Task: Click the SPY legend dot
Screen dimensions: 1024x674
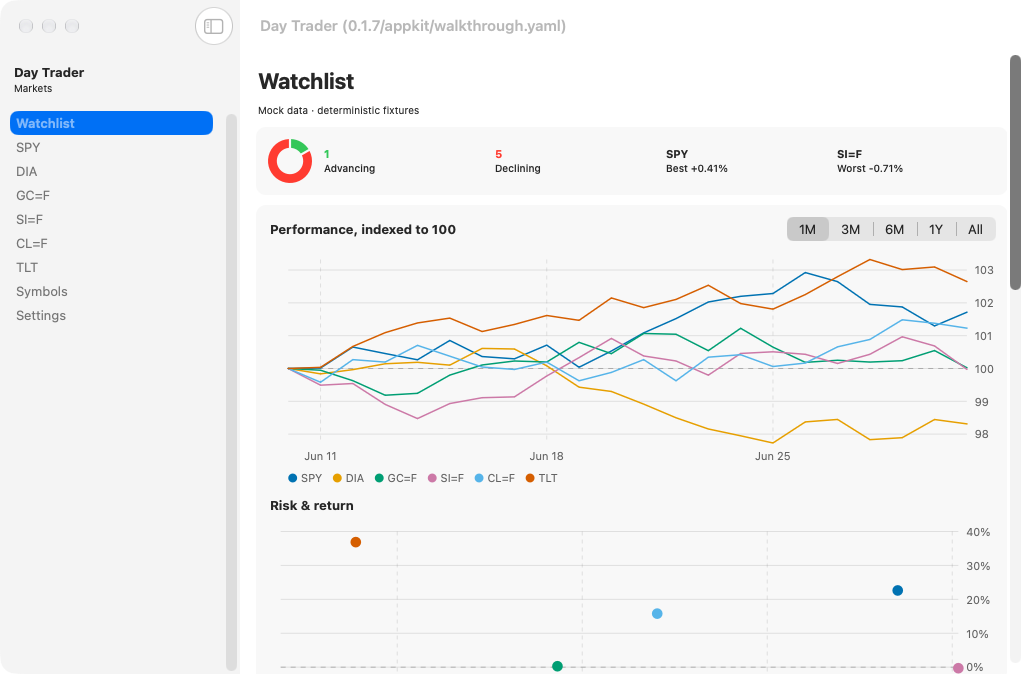Action: click(293, 478)
